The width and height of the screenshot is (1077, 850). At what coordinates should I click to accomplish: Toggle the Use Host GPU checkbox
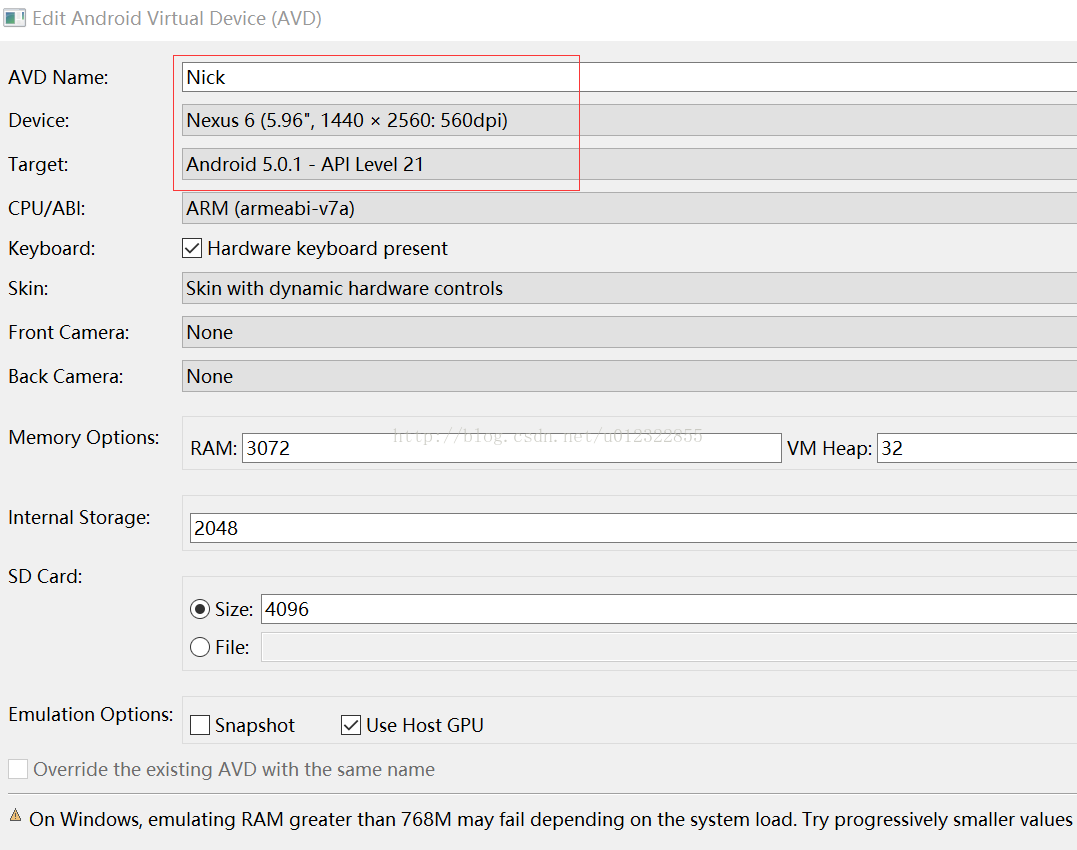[x=351, y=725]
